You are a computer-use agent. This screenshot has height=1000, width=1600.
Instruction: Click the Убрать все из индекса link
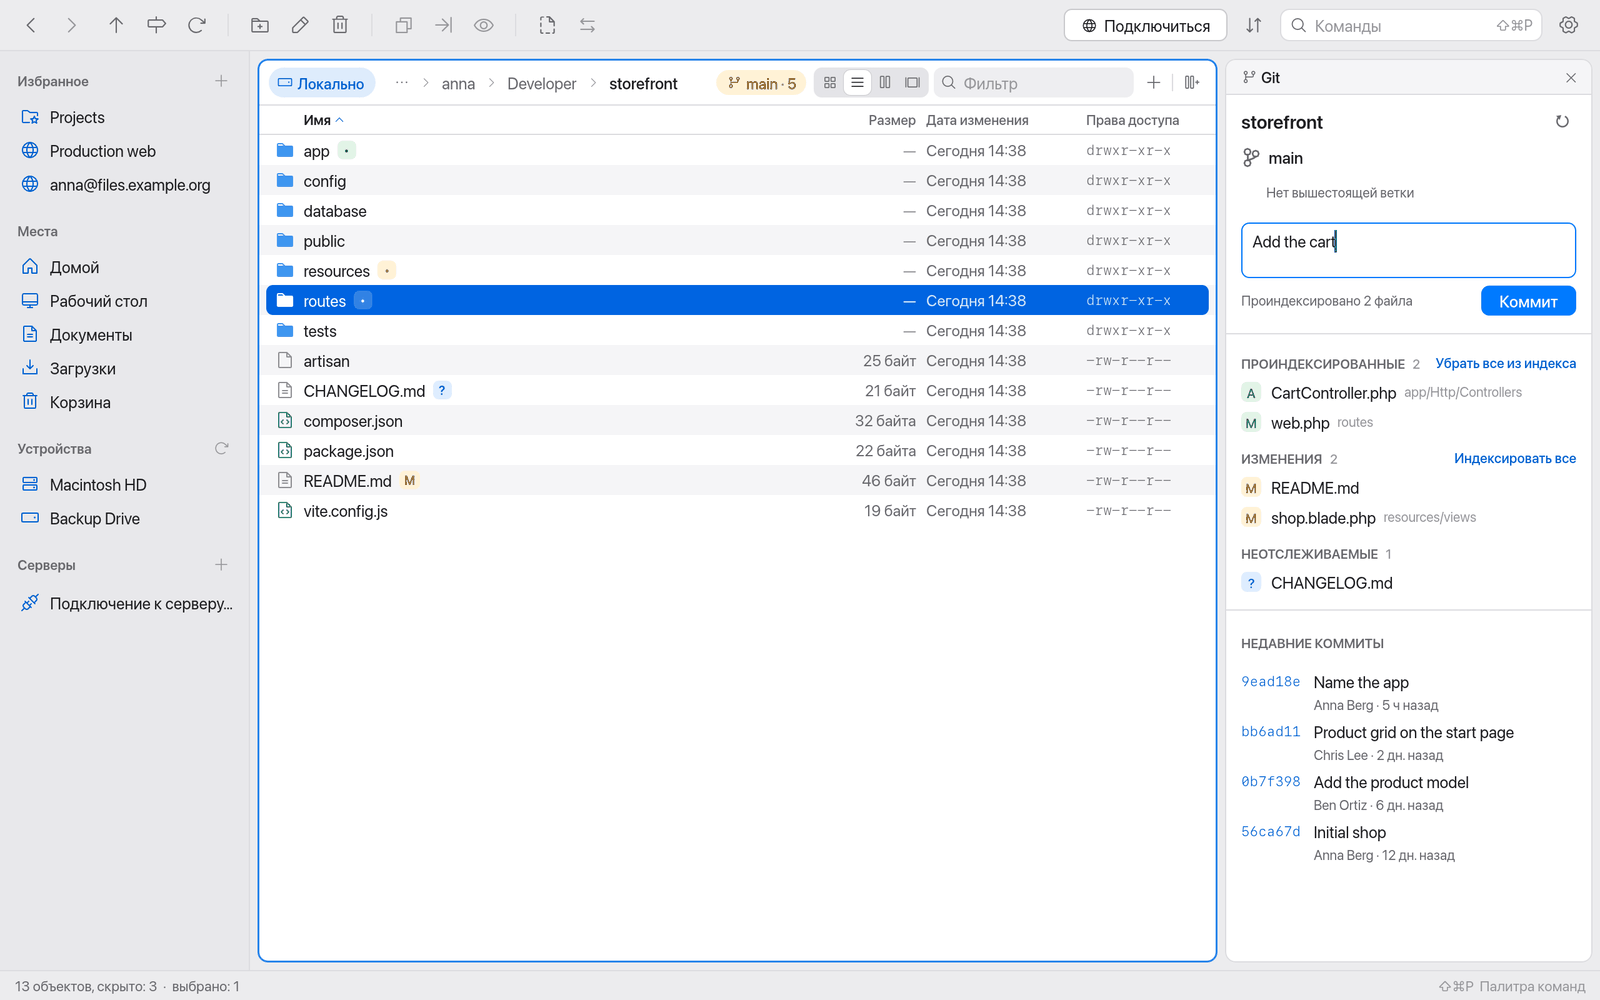coord(1506,363)
